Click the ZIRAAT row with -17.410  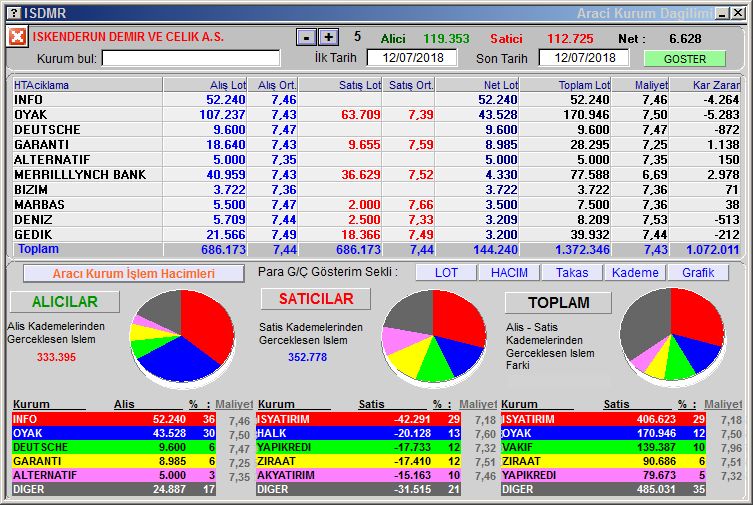coord(358,461)
